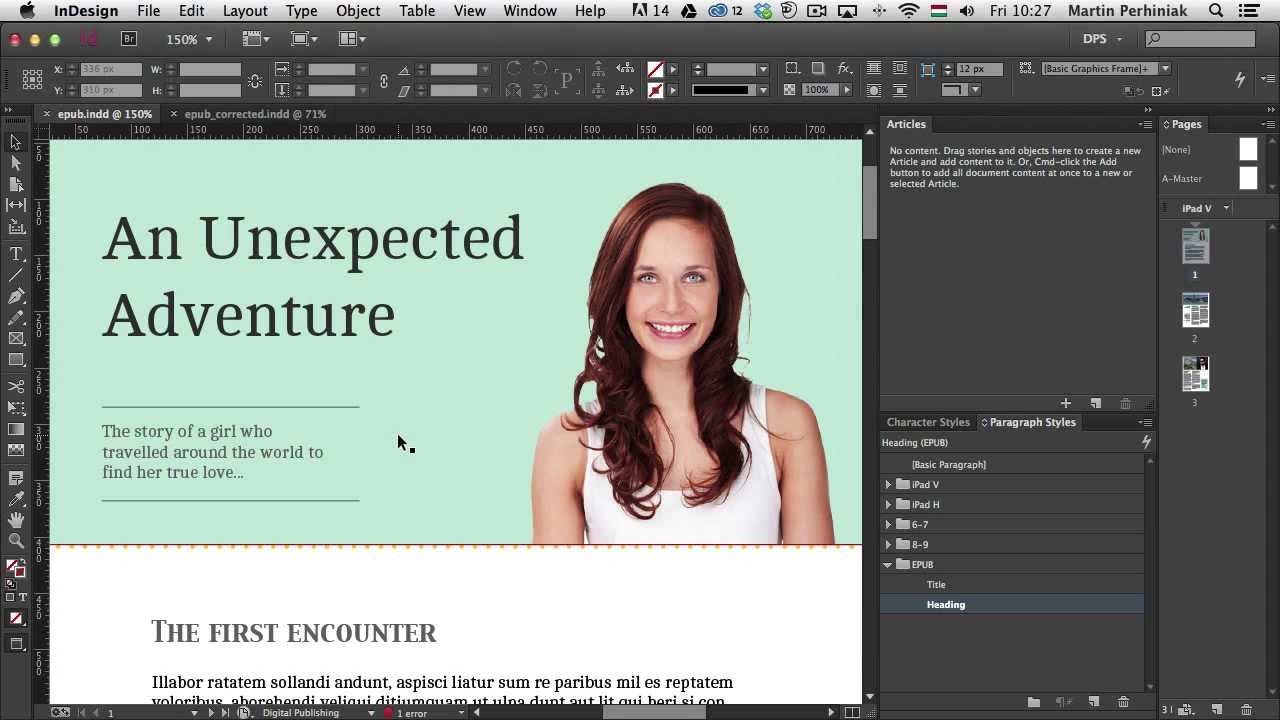Click the delete trash icon in Paragraph Styles panel

pyautogui.click(x=1123, y=702)
